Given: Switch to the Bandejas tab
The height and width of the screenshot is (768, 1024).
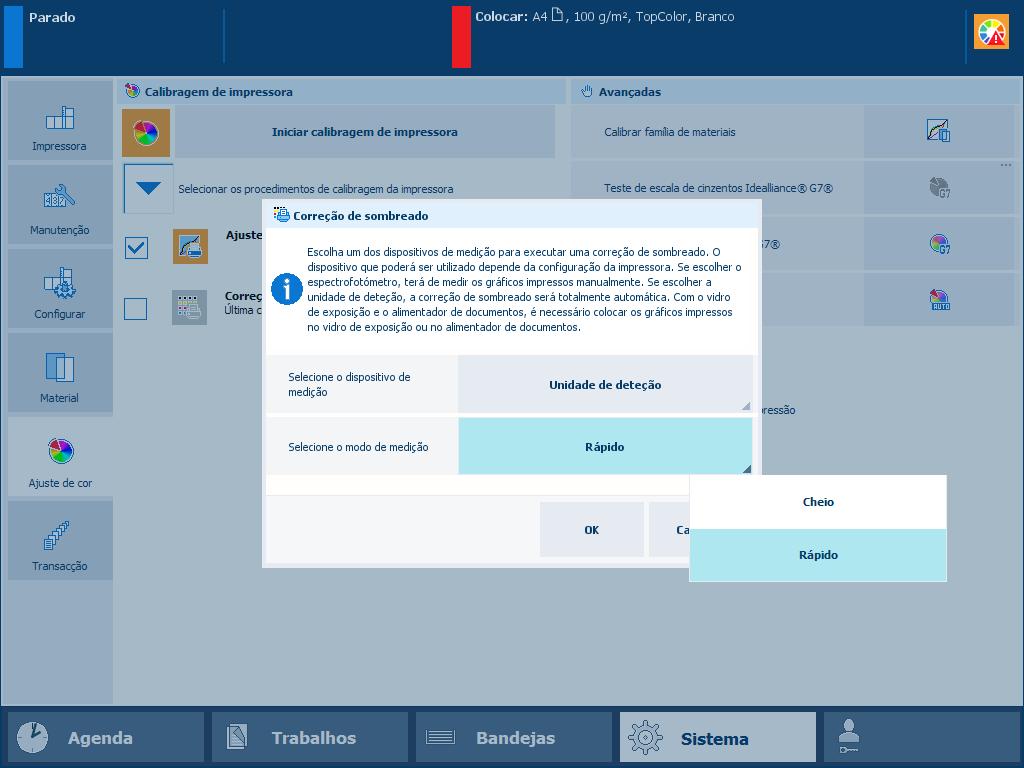Looking at the screenshot, I should click(x=513, y=738).
